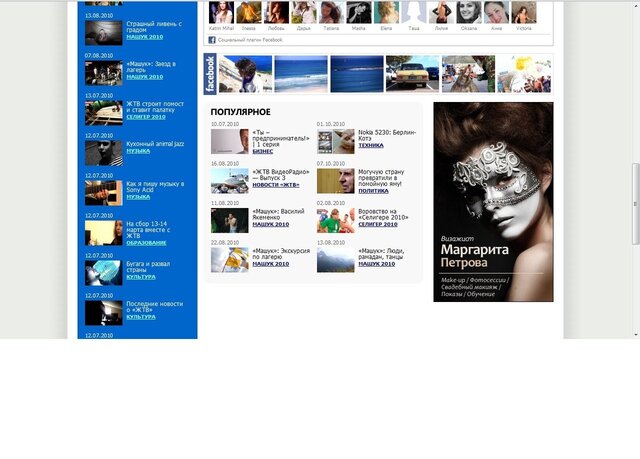Click the НОВОСТИ «ЖТВ» category link

[x=276, y=185]
